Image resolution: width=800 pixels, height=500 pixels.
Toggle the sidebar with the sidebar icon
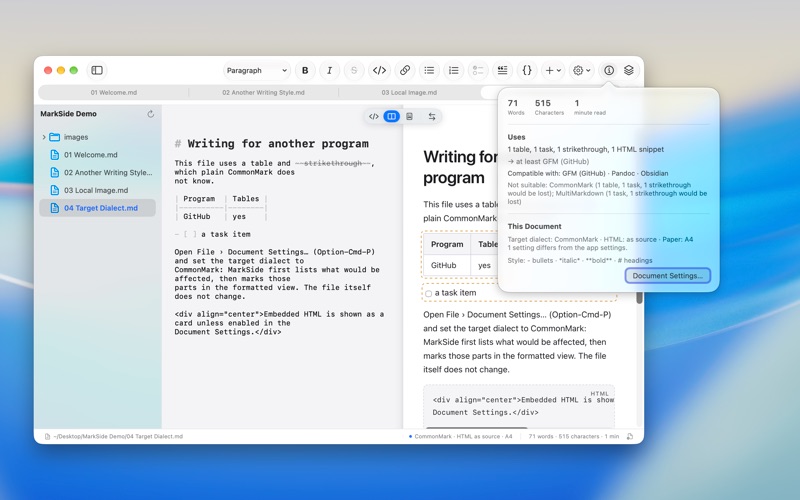pos(97,70)
